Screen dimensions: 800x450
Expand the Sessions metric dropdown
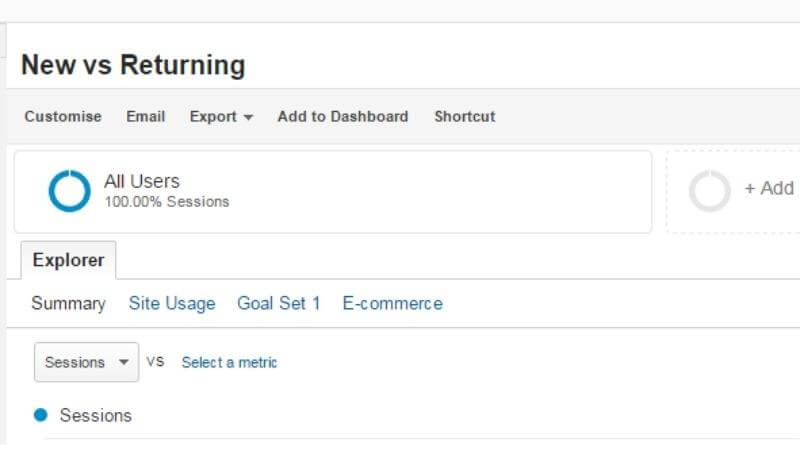pyautogui.click(x=86, y=362)
